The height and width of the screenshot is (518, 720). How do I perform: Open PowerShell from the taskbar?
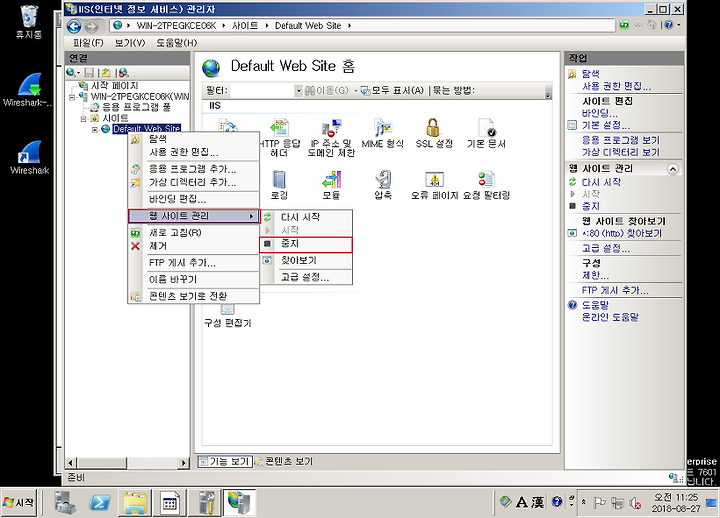100,502
